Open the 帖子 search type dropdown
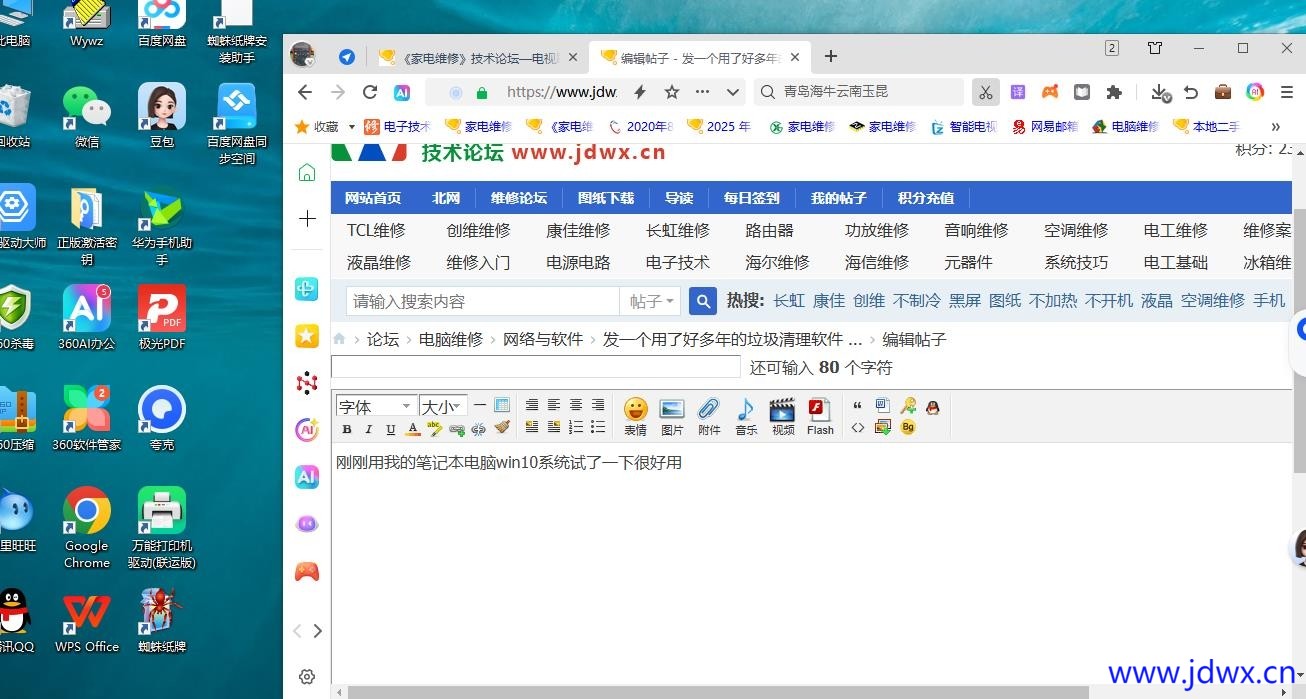 click(651, 301)
